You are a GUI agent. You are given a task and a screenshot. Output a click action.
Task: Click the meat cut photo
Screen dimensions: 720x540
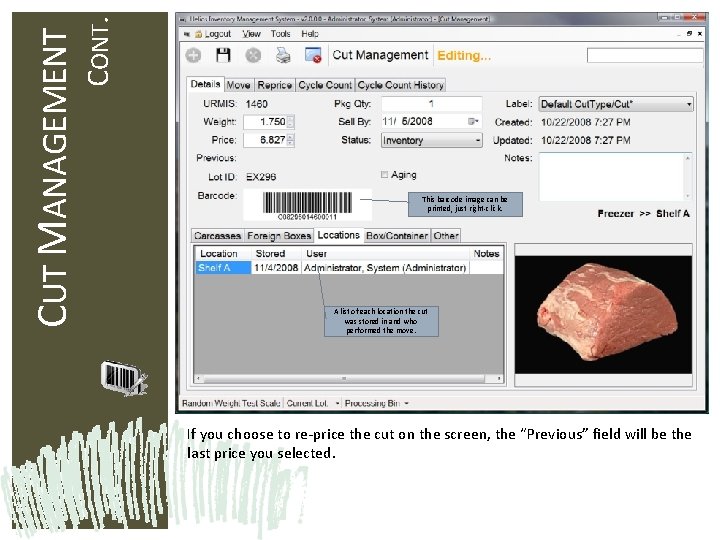tap(603, 315)
